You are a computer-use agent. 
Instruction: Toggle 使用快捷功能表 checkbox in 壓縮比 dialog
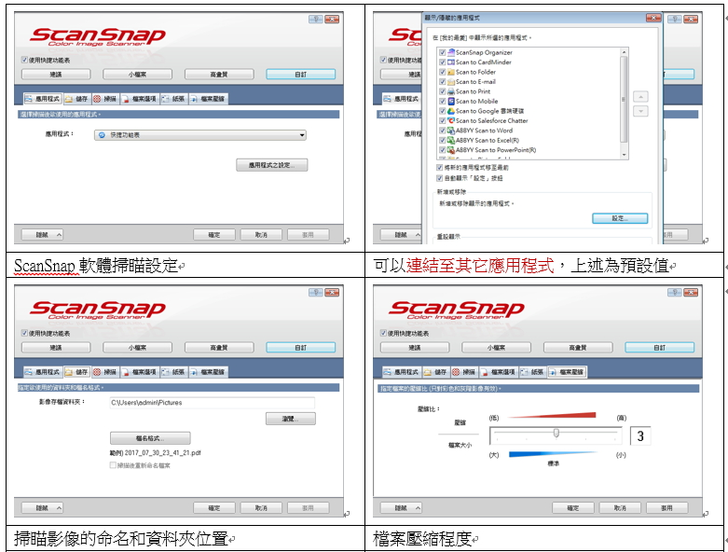(x=384, y=333)
